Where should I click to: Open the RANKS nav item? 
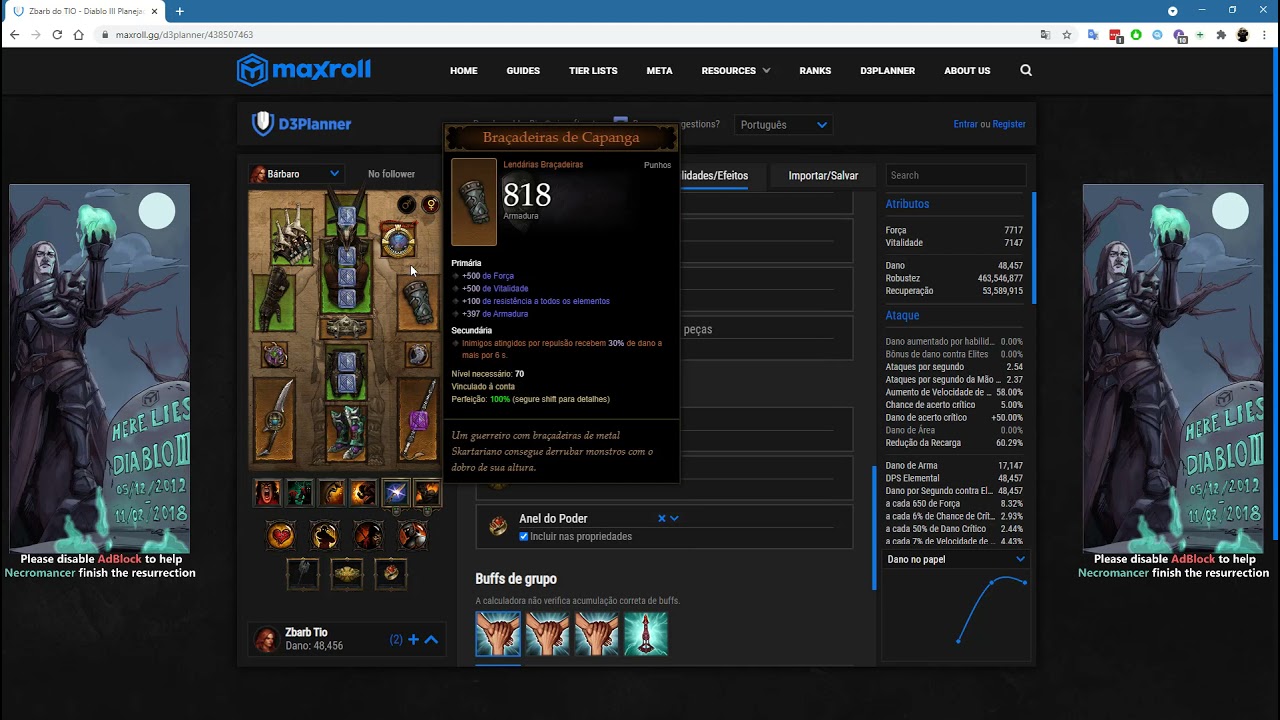click(815, 71)
